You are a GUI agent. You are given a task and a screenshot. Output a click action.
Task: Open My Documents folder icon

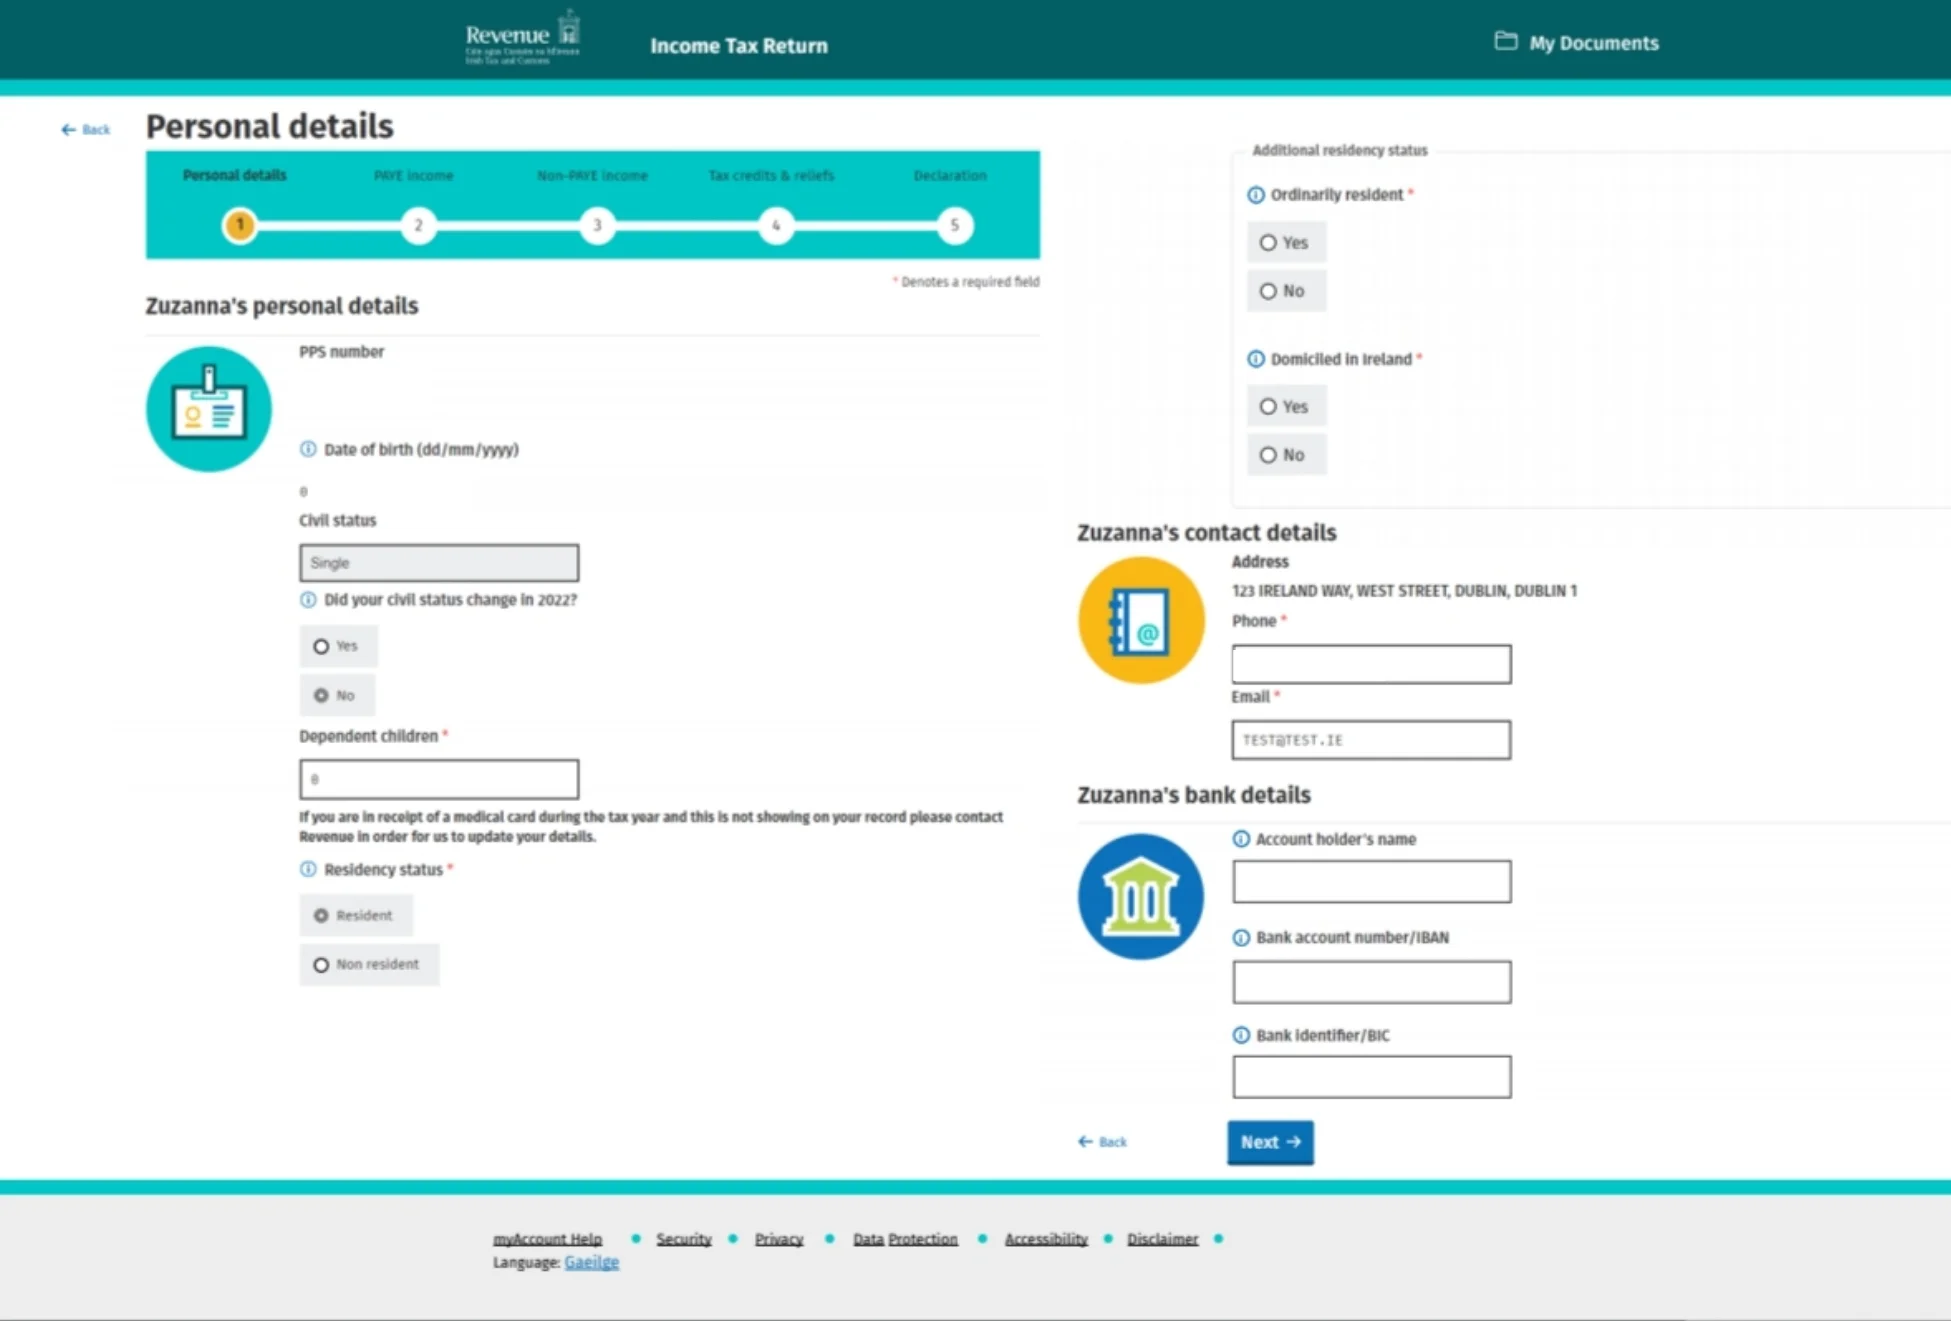1505,41
